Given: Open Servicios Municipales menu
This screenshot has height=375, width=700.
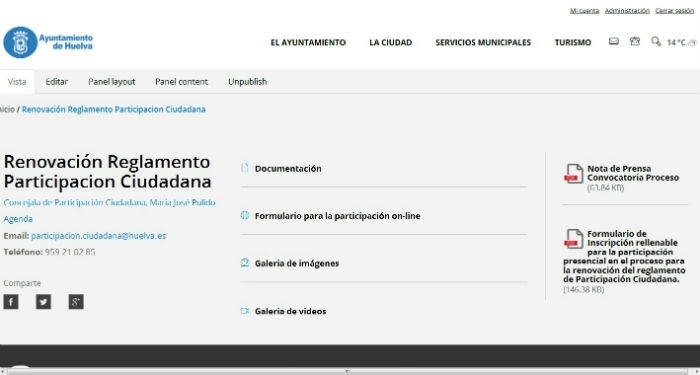Looking at the screenshot, I should 483,42.
